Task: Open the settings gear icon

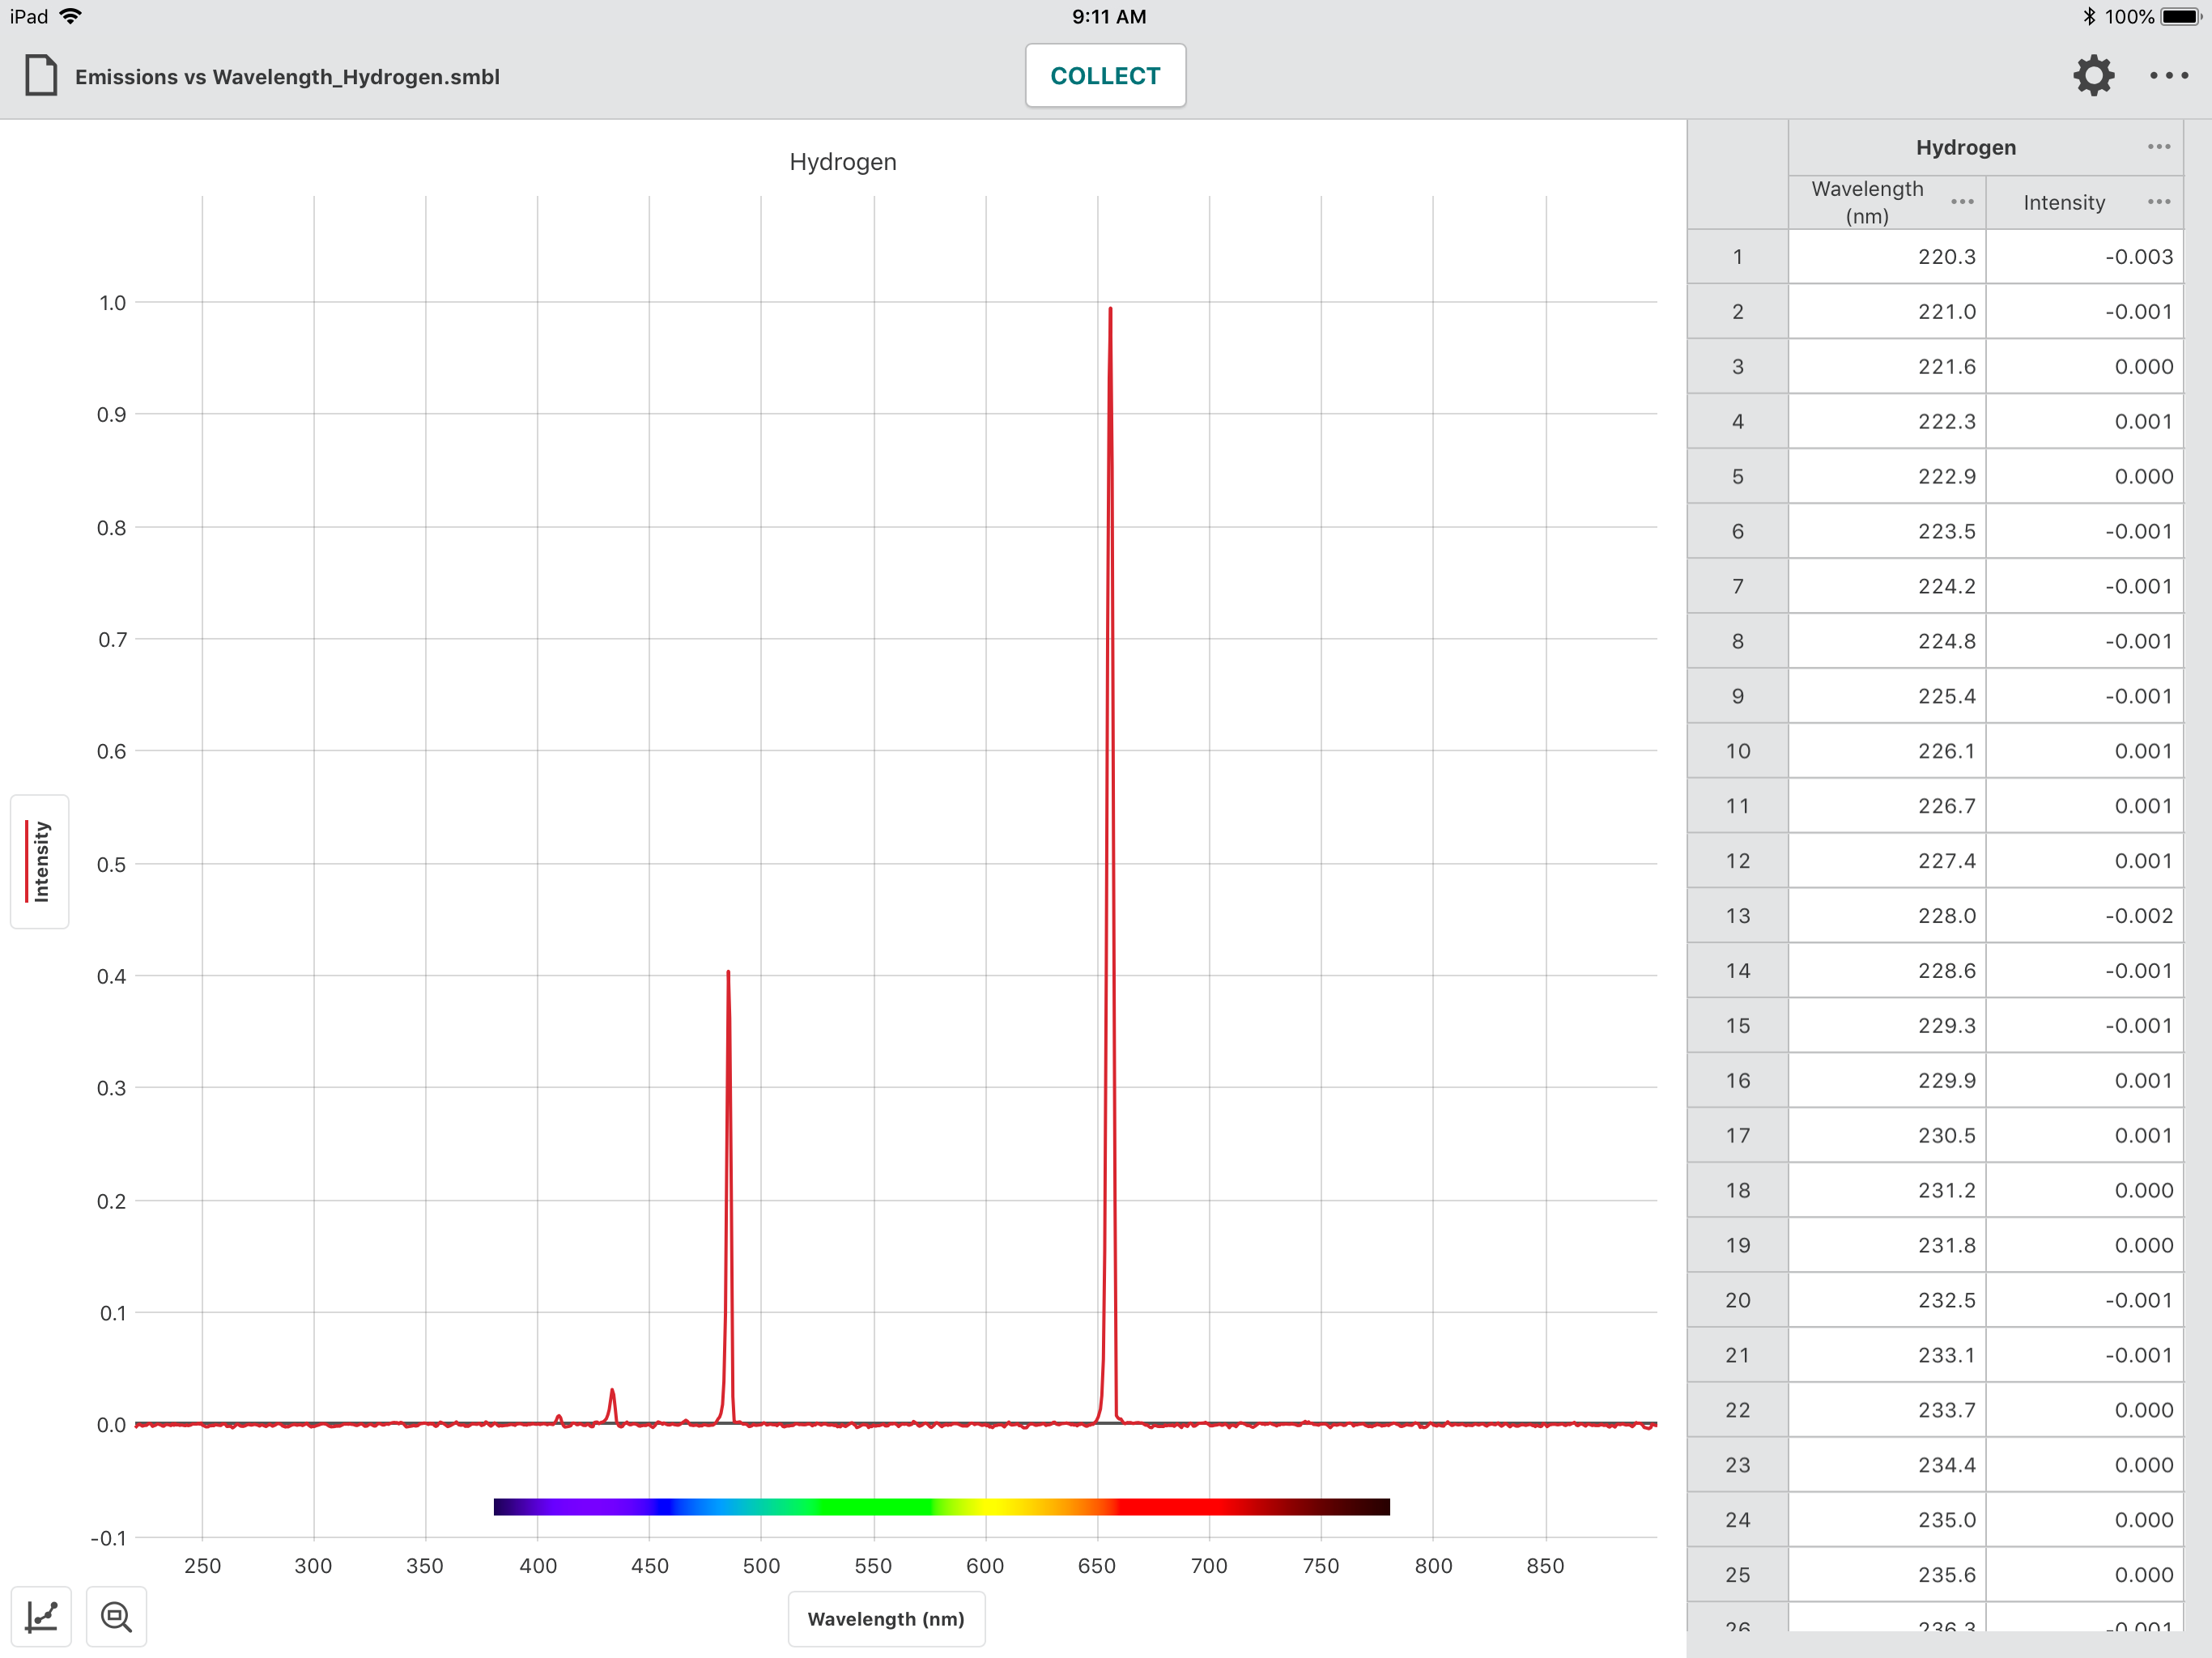Action: 2093,76
